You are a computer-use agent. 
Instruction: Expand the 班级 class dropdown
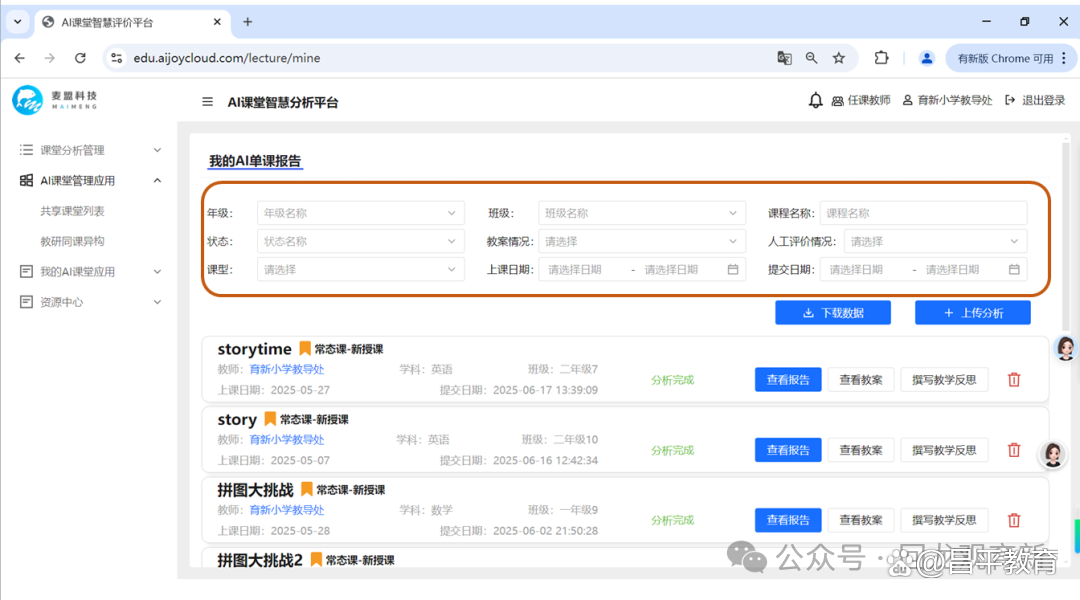pos(642,213)
